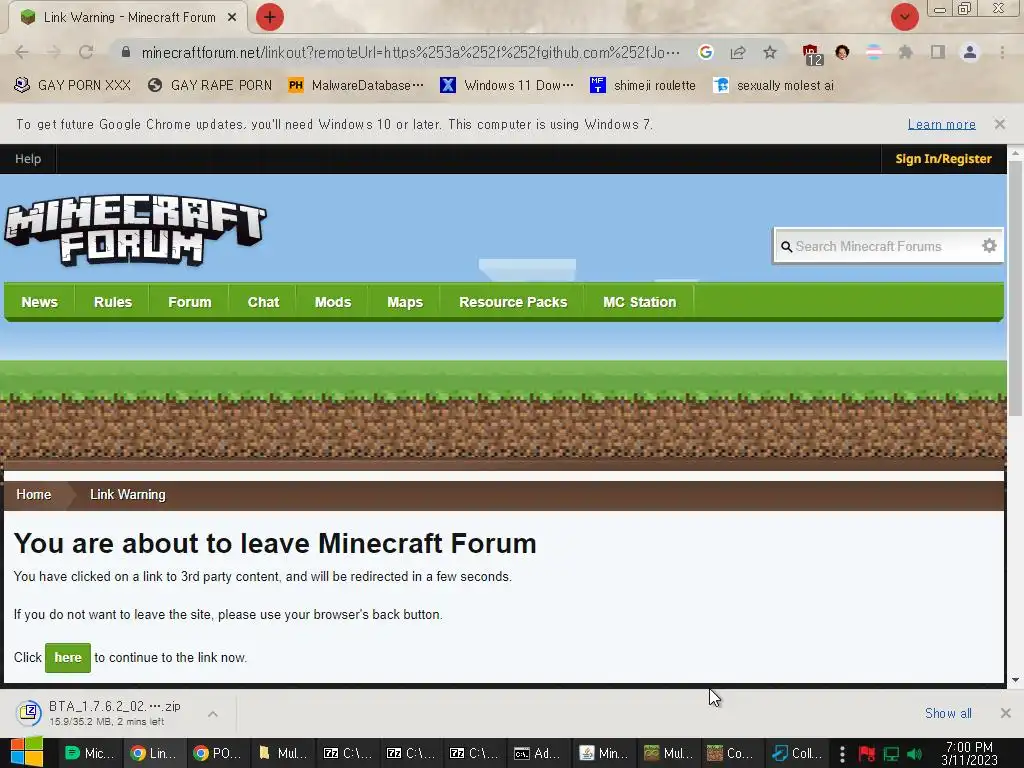This screenshot has height=768, width=1024.
Task: Share this page via share icon
Action: point(738,52)
